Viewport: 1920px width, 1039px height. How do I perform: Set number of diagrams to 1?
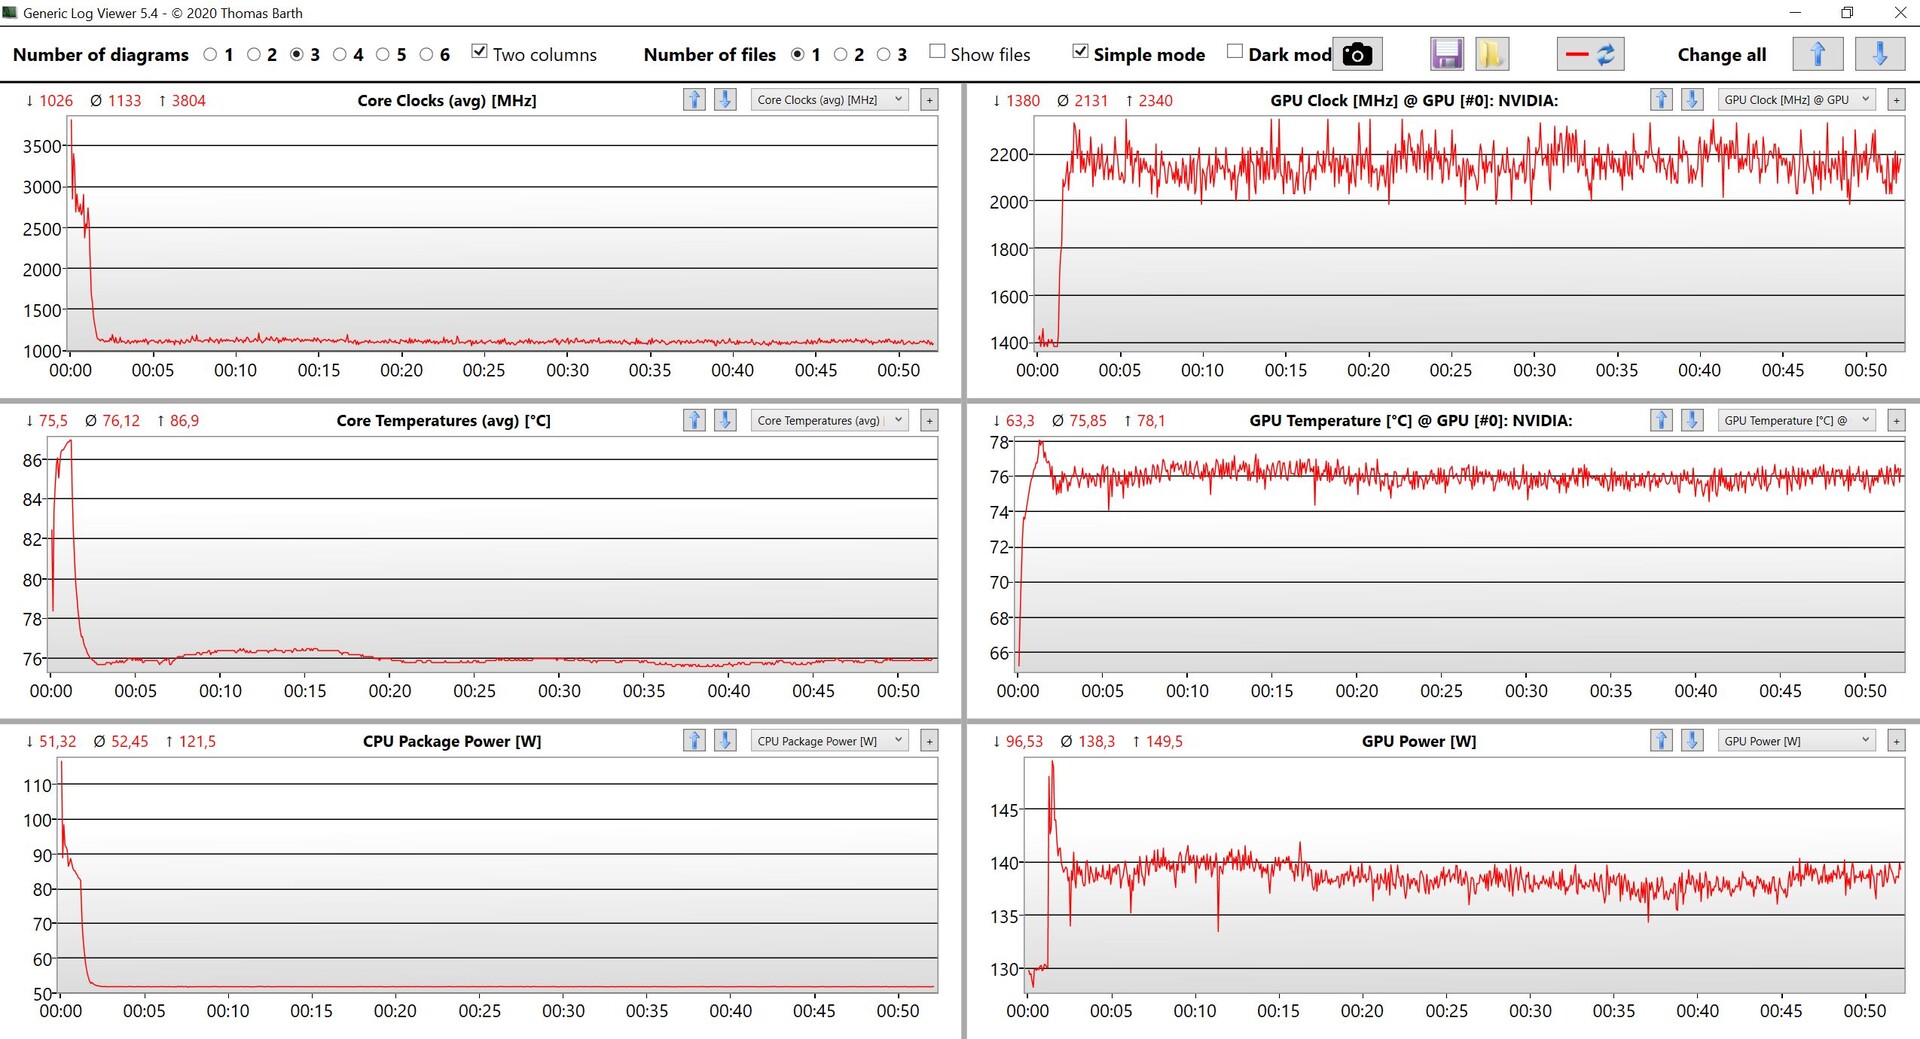[210, 54]
